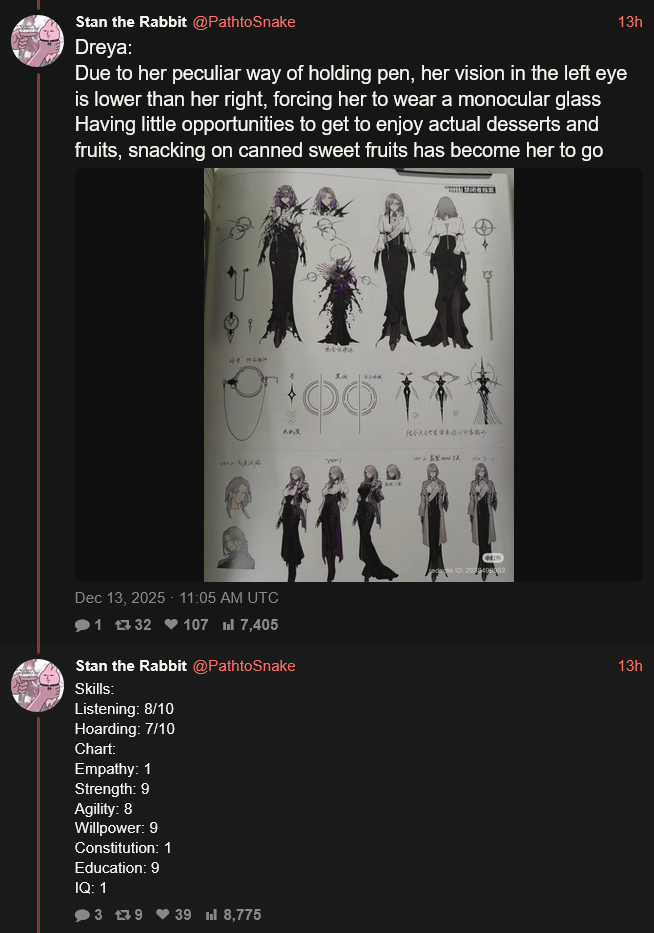This screenshot has height=933, width=654.
Task: Click the retweet icon showing 9
Action: point(123,914)
